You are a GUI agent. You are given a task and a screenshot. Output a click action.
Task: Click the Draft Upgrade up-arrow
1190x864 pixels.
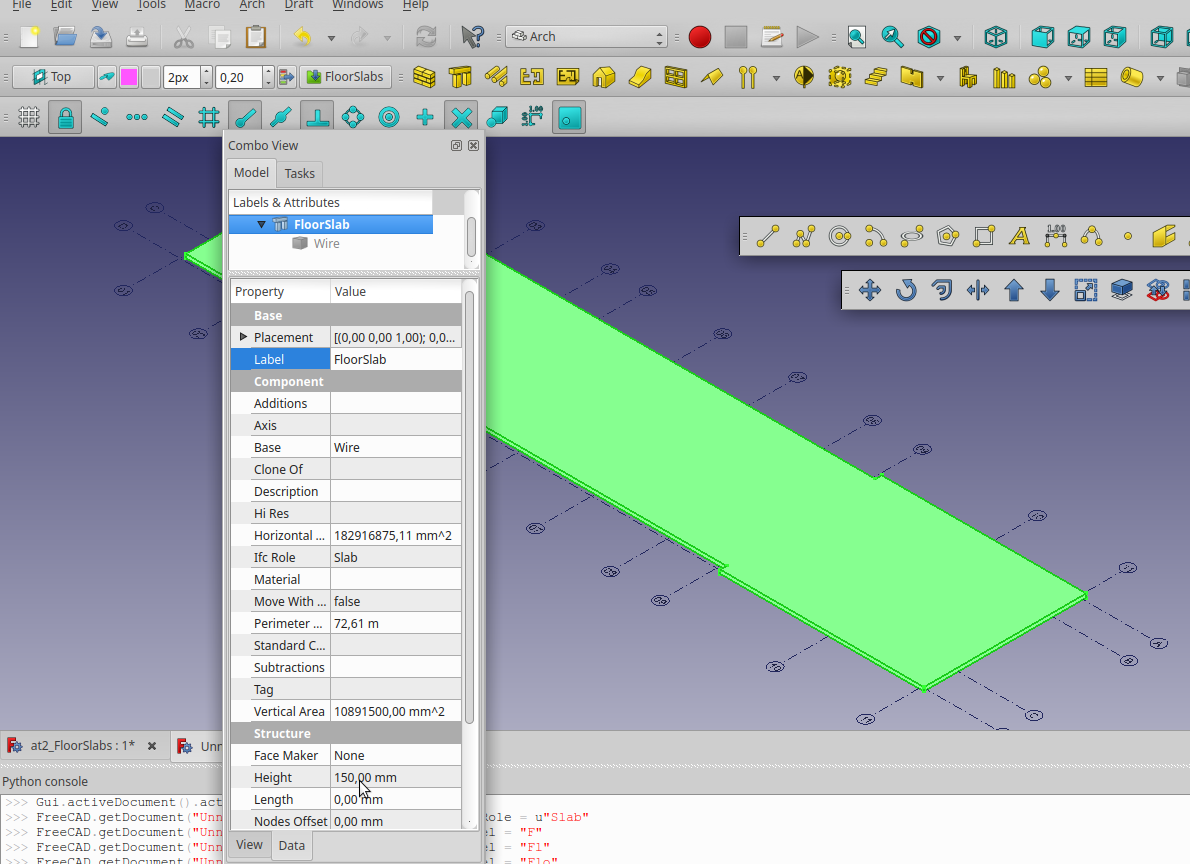1014,290
